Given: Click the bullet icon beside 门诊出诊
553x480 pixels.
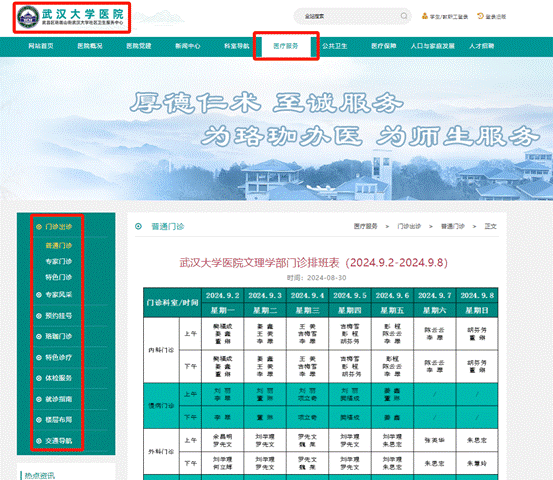Looking at the screenshot, I should tap(39, 226).
